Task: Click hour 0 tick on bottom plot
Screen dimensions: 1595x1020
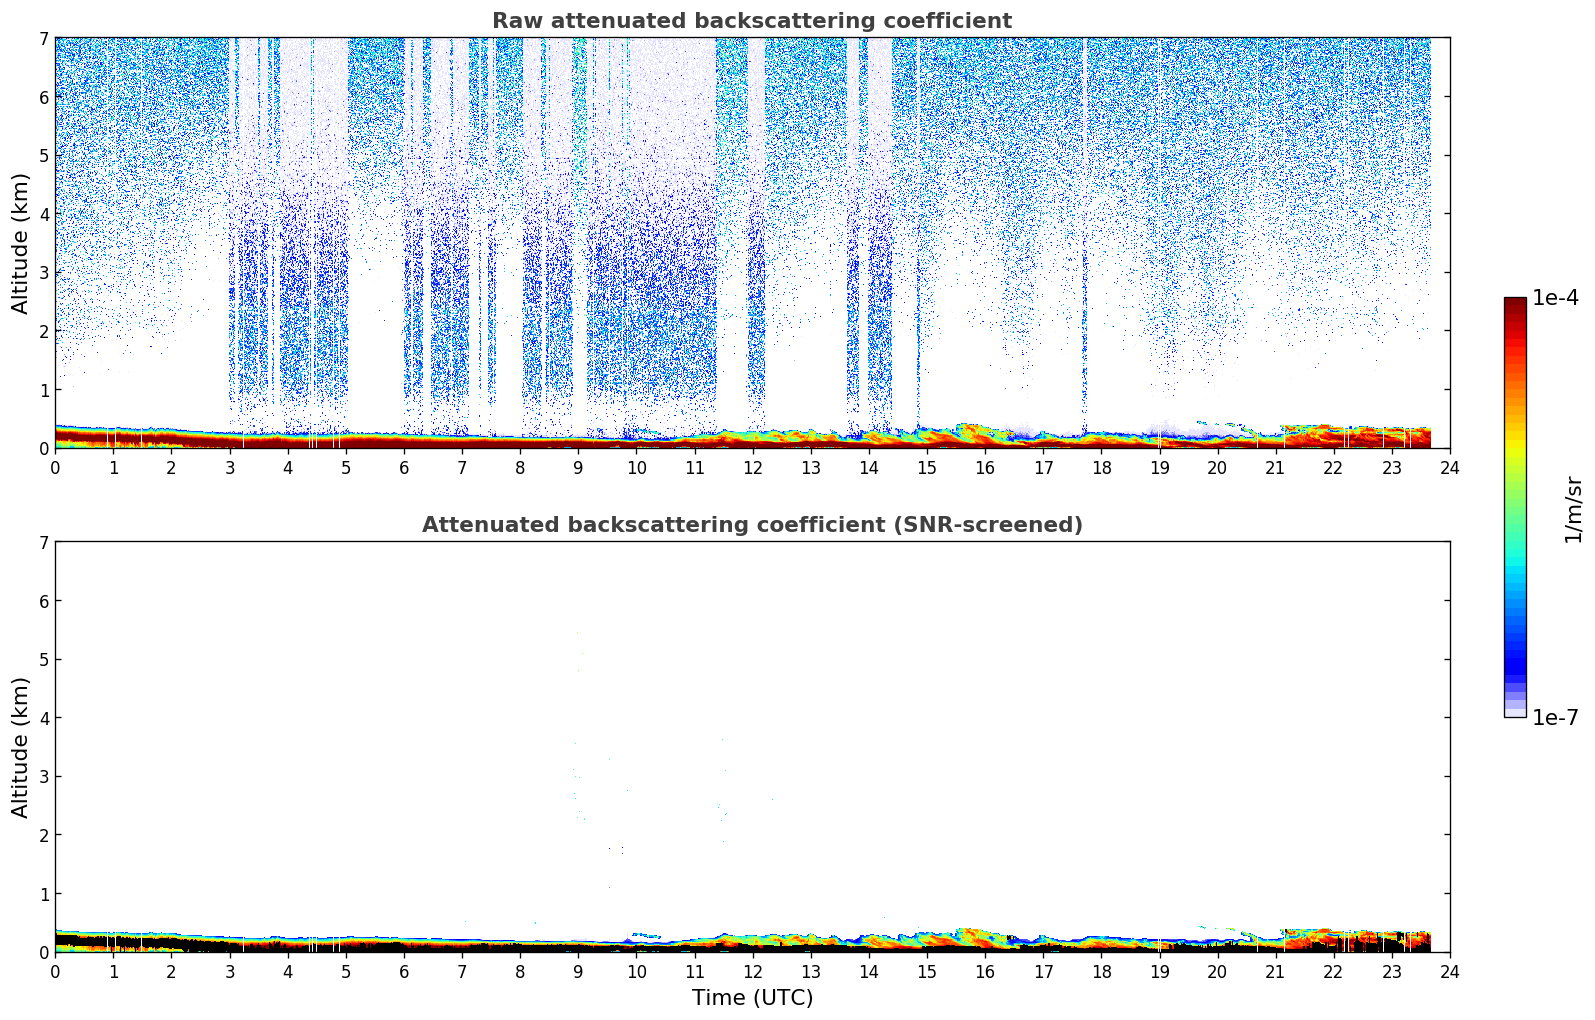Action: (x=55, y=971)
